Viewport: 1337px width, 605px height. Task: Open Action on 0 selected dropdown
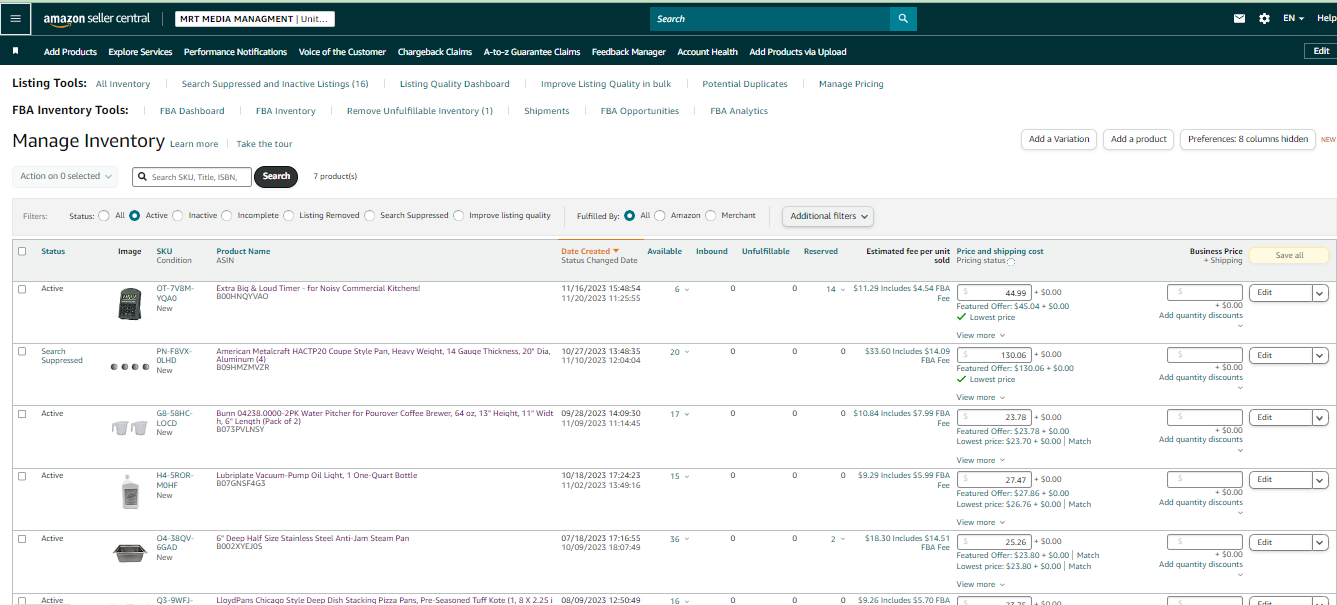[x=65, y=176]
